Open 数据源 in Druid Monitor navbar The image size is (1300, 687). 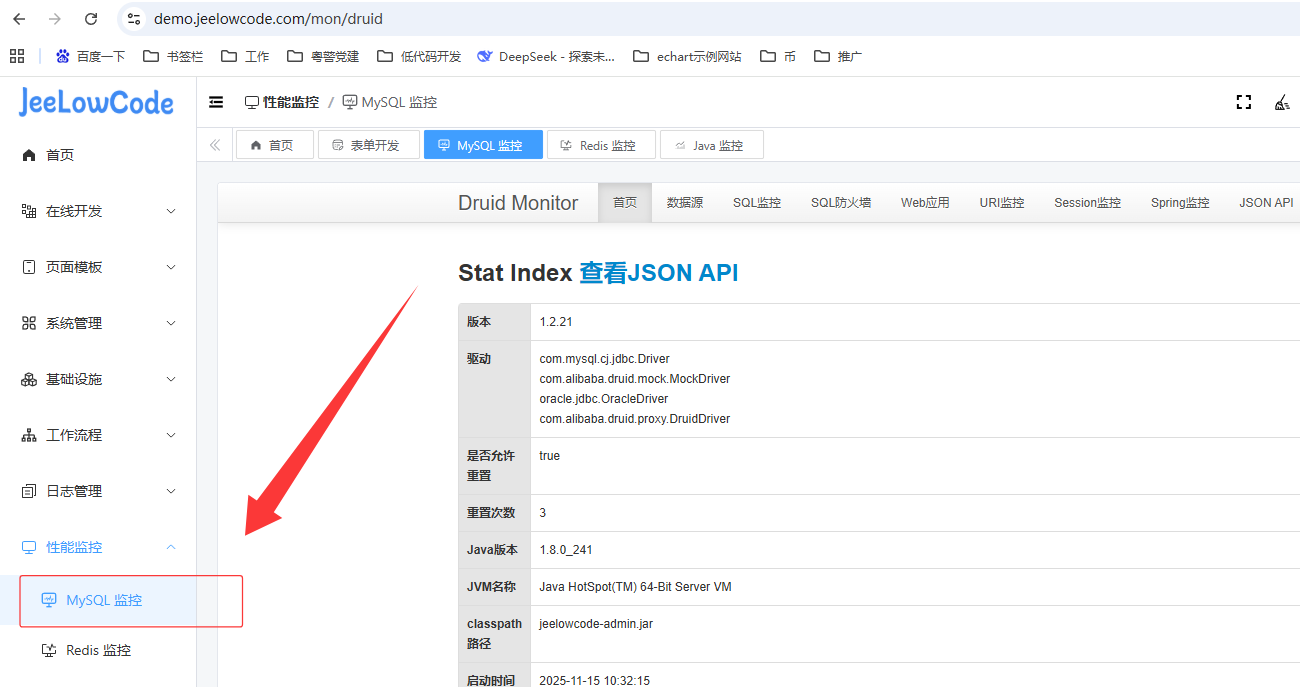coord(685,203)
